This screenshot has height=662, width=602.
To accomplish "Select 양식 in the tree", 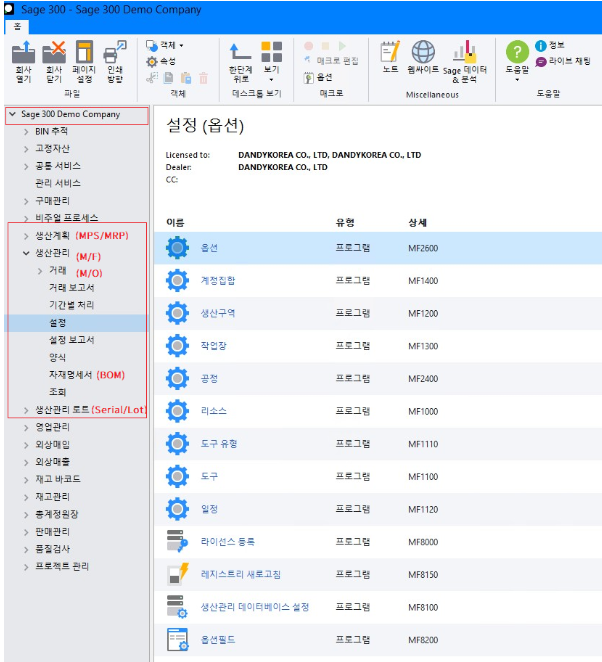I will coord(57,358).
